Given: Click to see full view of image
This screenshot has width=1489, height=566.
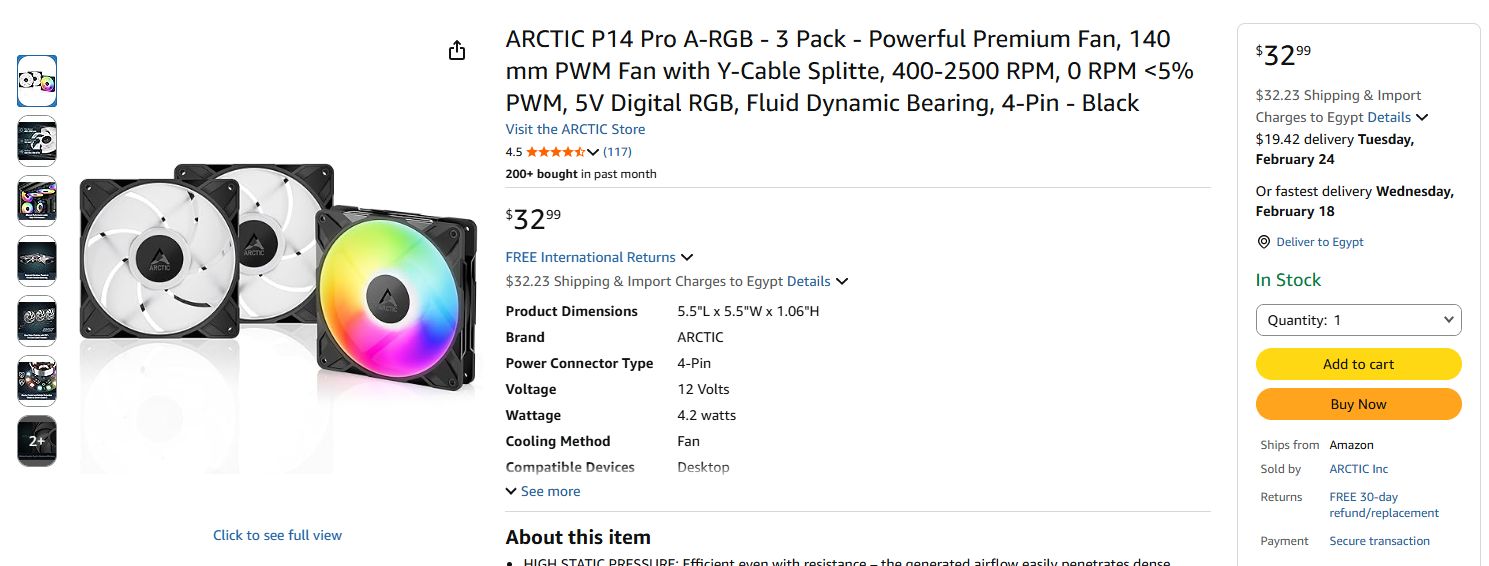Looking at the screenshot, I should click(x=277, y=535).
